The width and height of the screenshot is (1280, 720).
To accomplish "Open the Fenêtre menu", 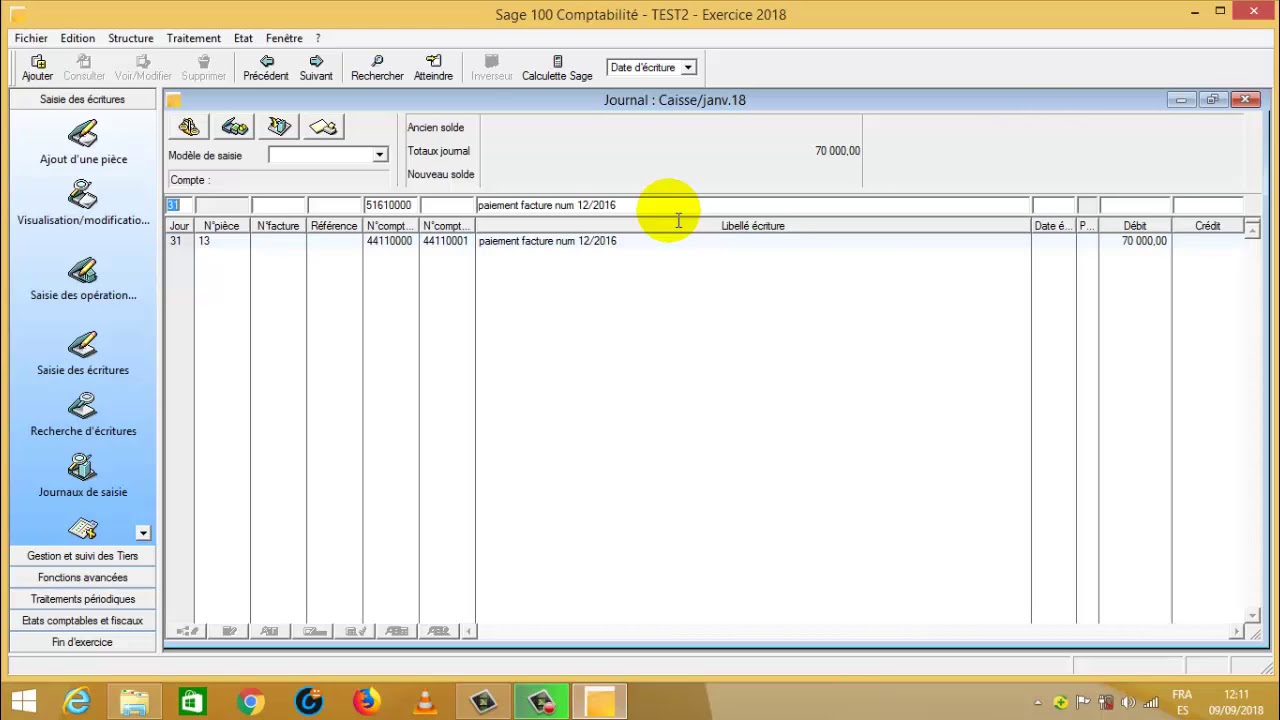I will pyautogui.click(x=284, y=38).
